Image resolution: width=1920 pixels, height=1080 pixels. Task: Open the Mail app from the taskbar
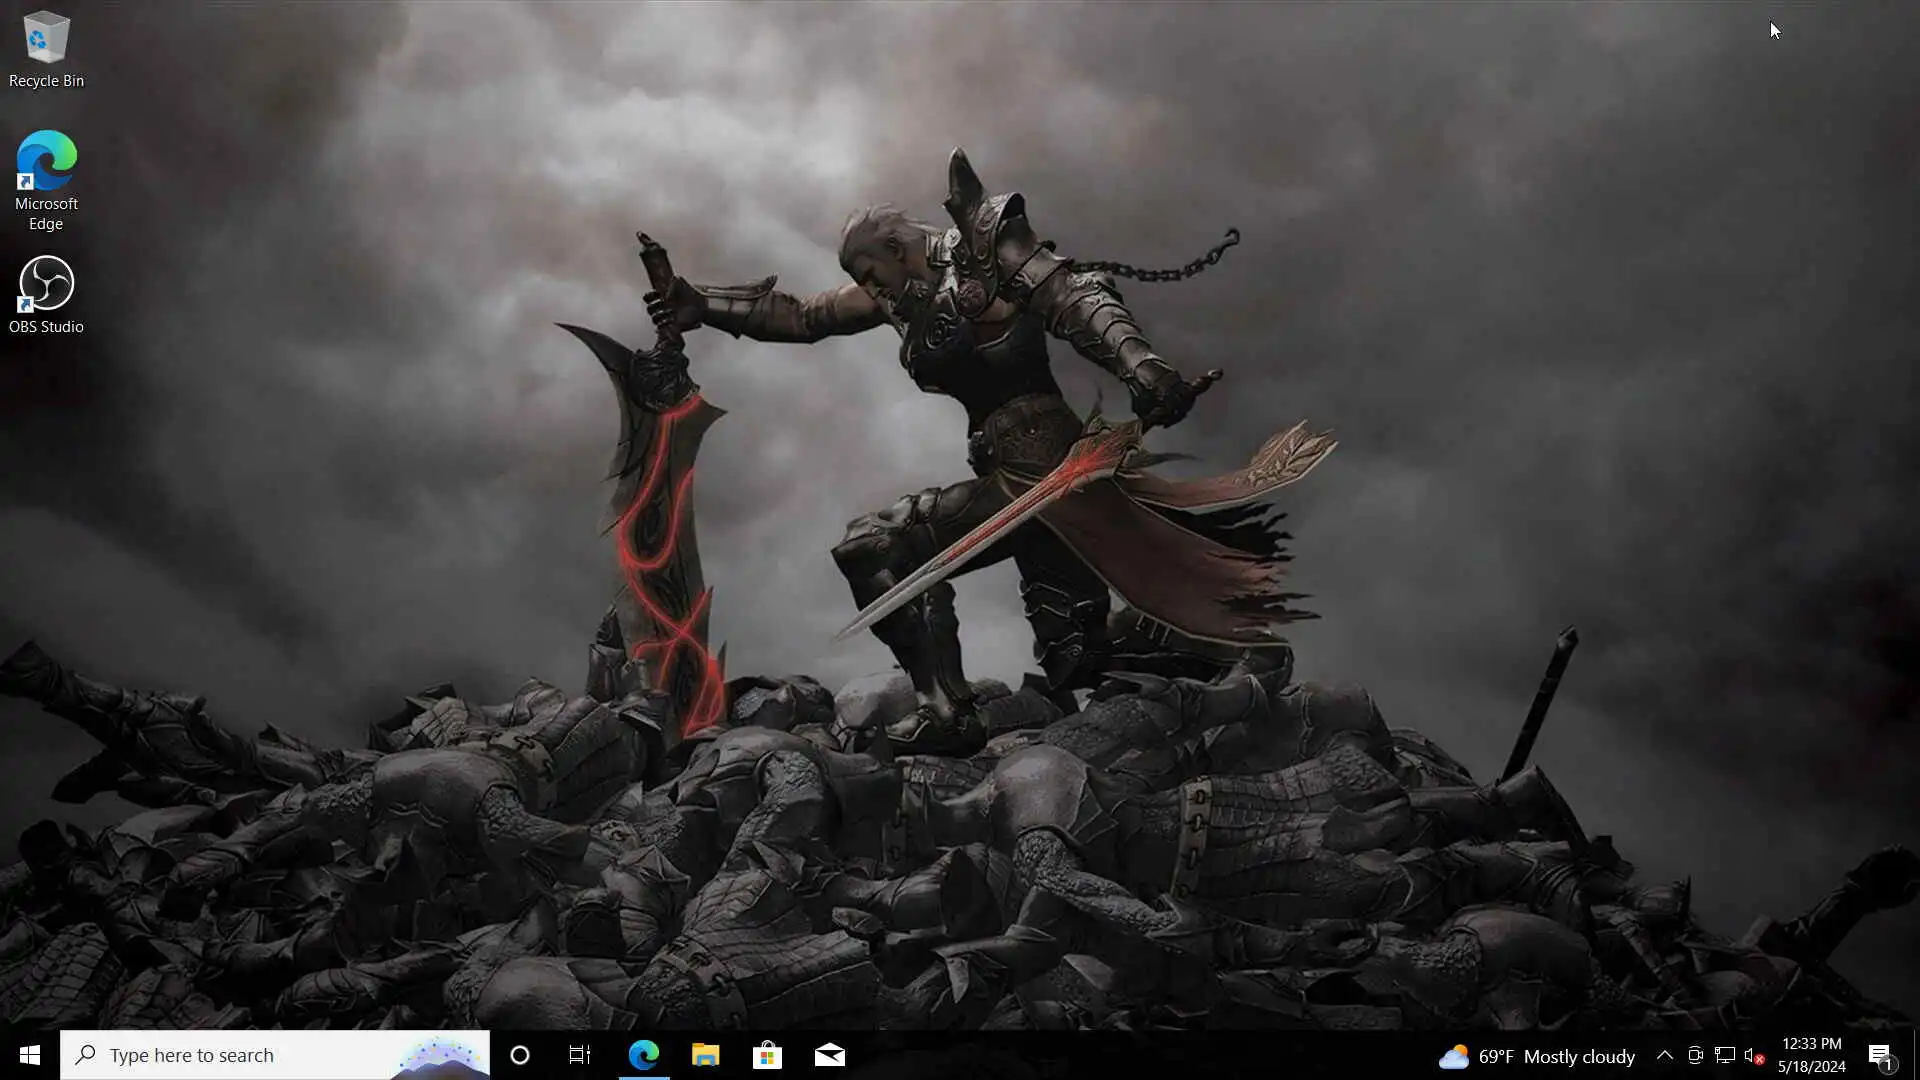point(829,1055)
